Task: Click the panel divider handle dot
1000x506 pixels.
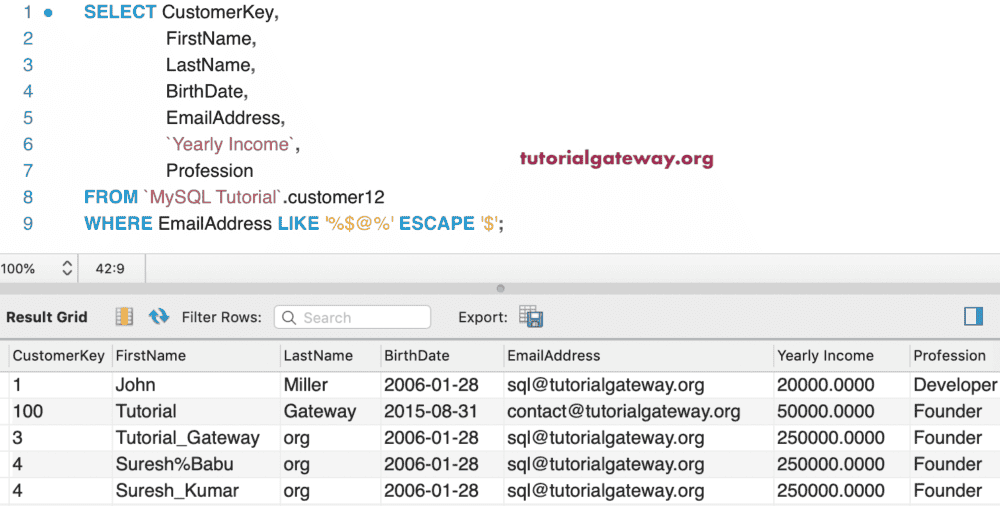Action: (500, 288)
